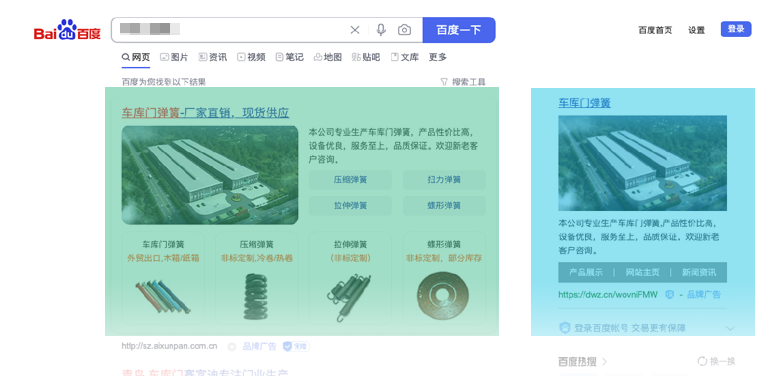Open sidebar 网站主页 link

tap(643, 272)
